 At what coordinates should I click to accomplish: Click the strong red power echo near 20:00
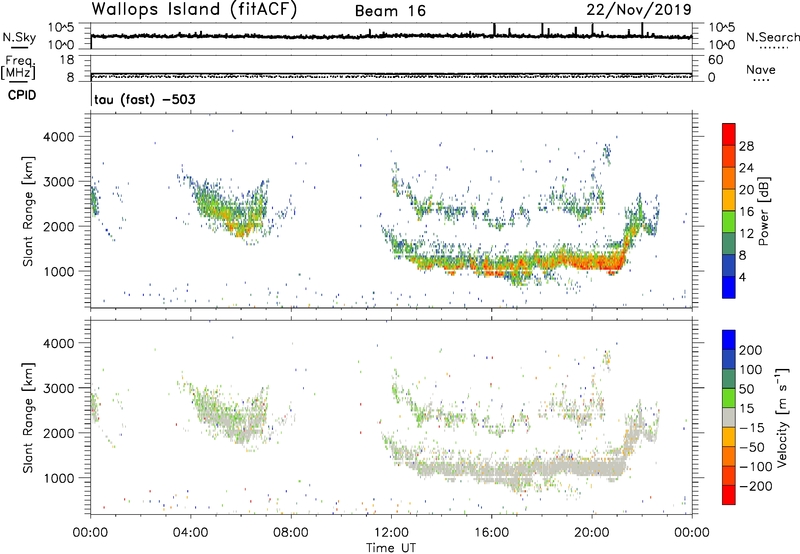point(592,262)
